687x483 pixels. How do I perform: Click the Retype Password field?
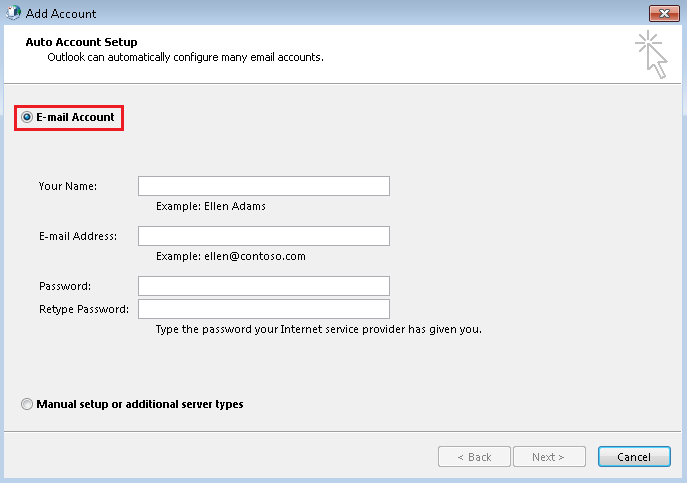(264, 309)
